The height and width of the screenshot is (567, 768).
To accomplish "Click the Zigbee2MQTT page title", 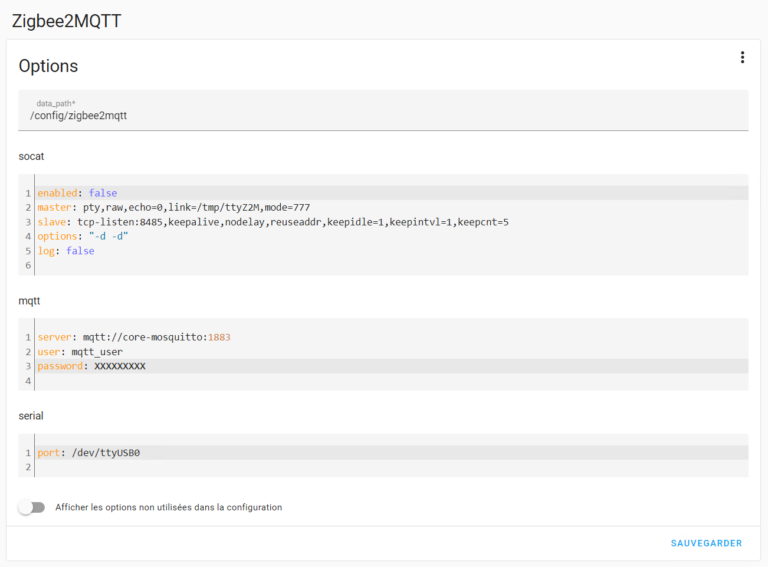I will 67,21.
